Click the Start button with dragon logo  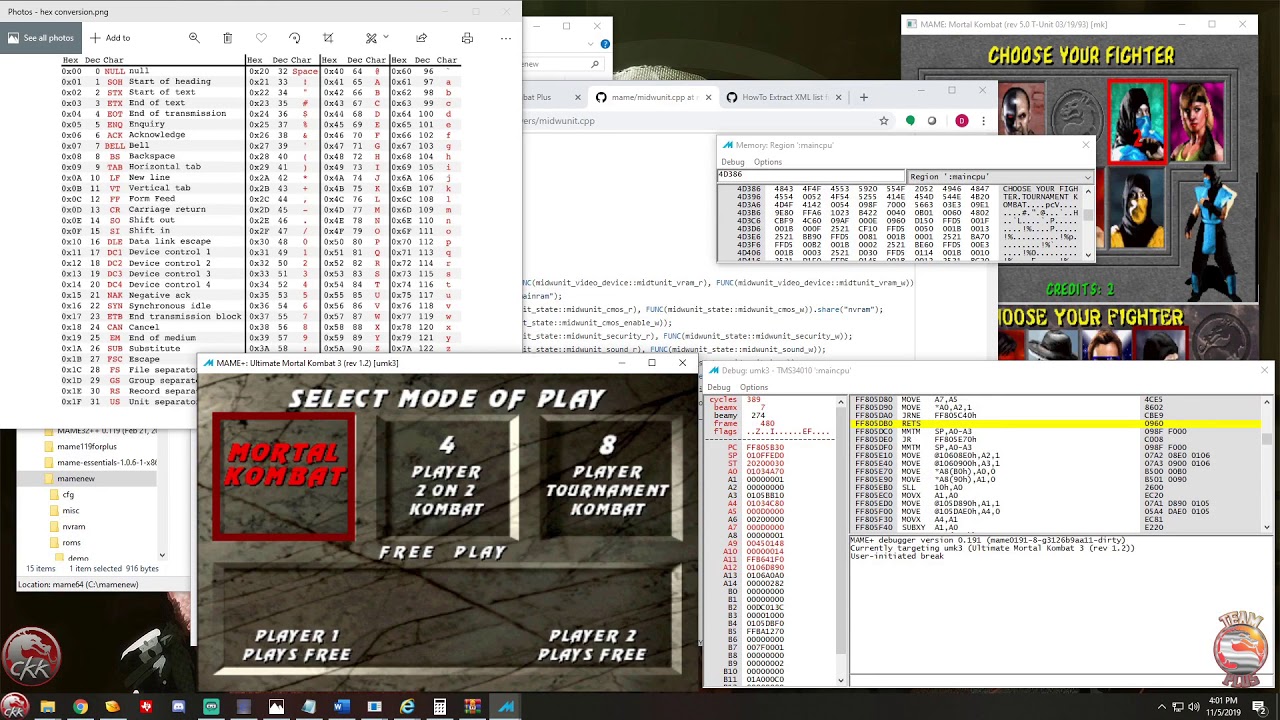pyautogui.click(x=14, y=706)
